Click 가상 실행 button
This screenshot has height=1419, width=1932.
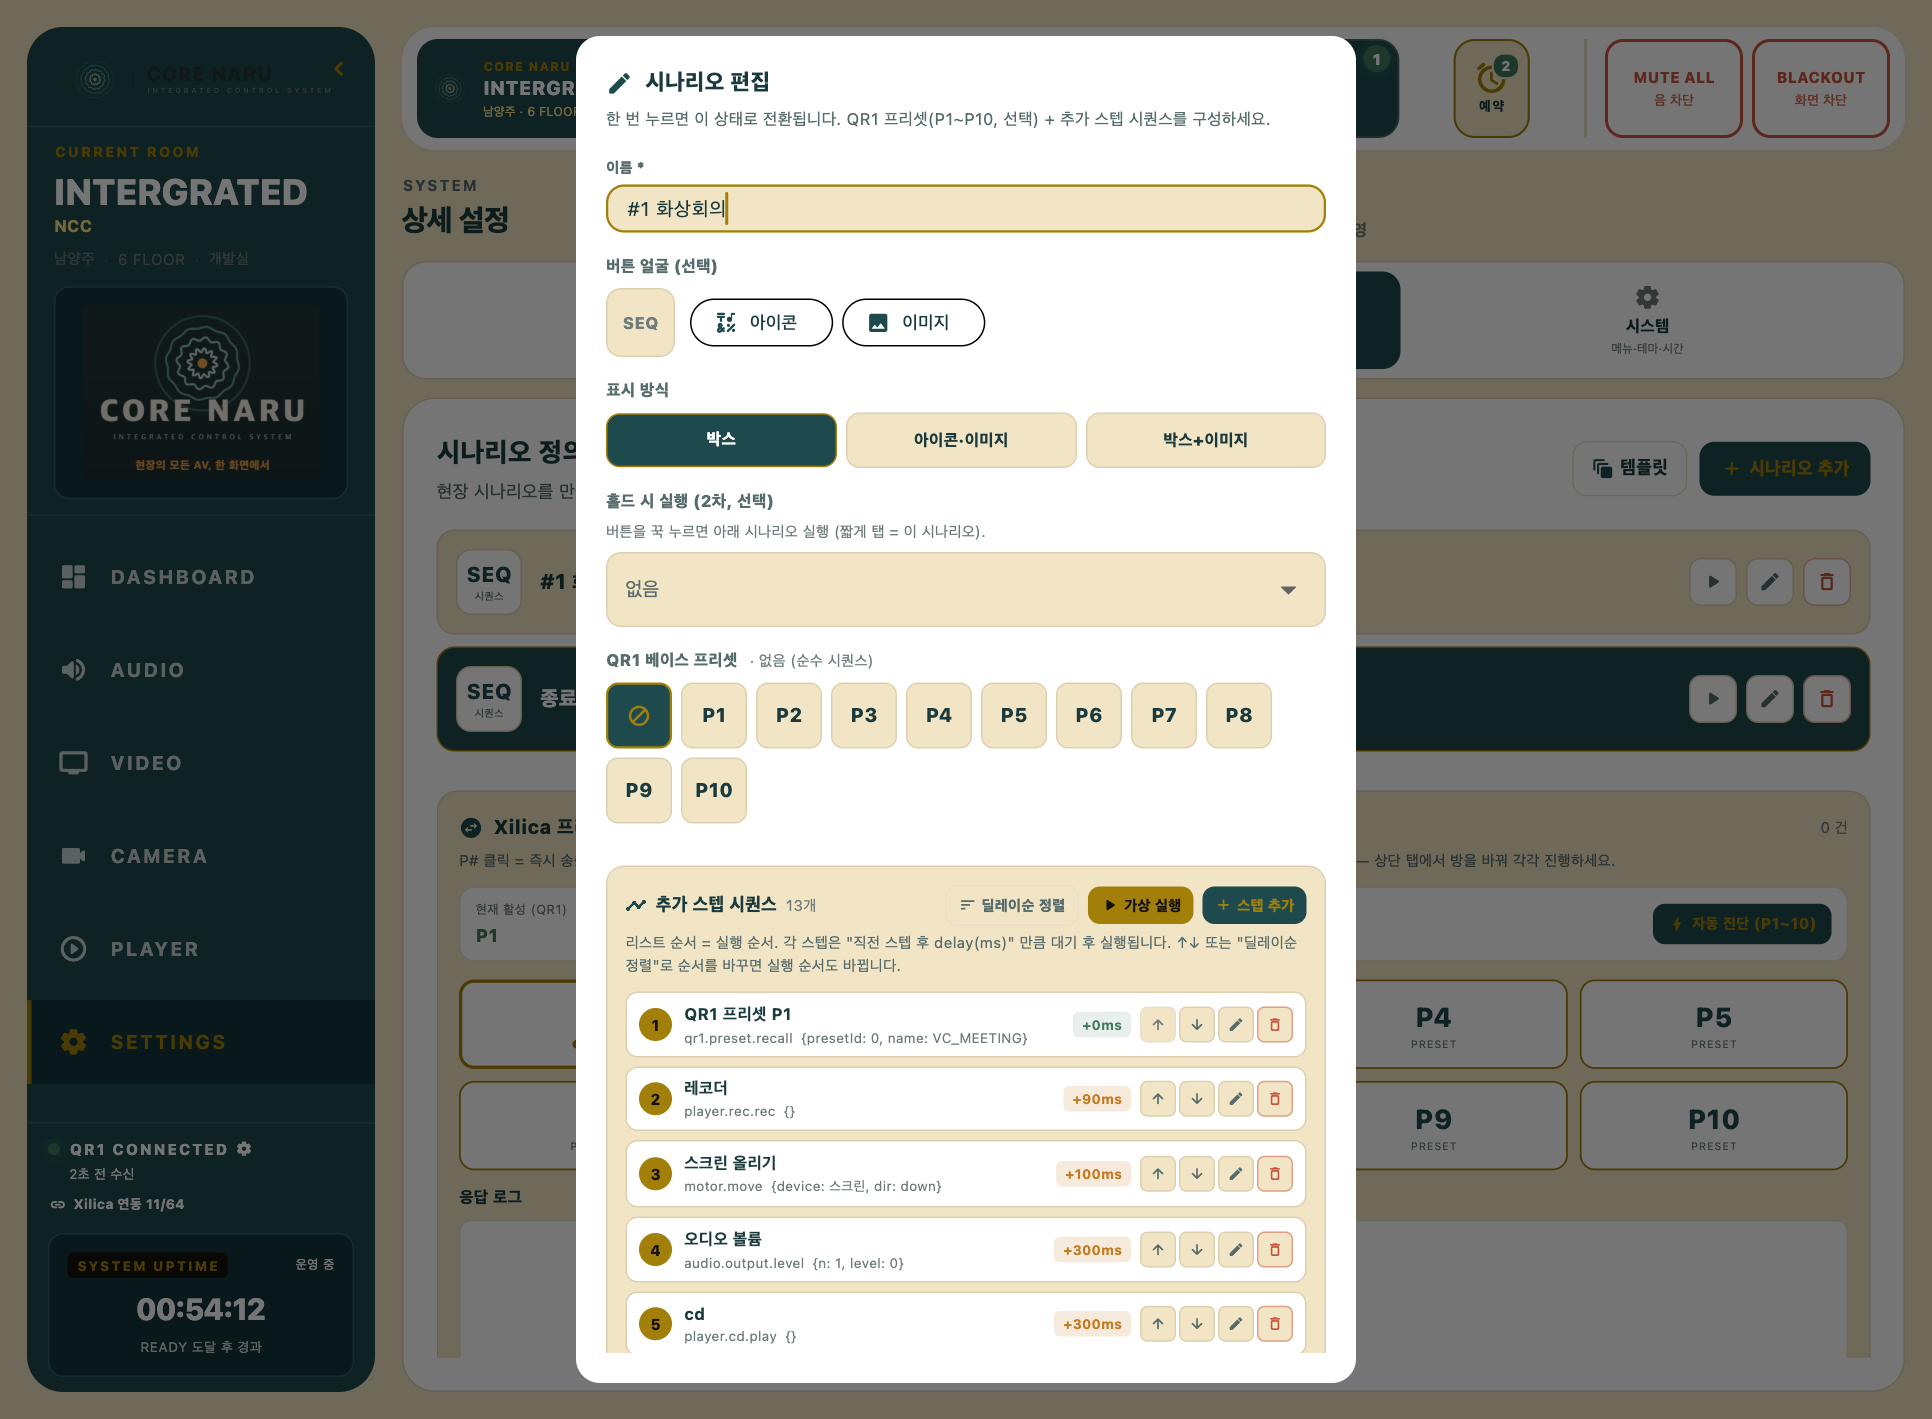pos(1141,905)
